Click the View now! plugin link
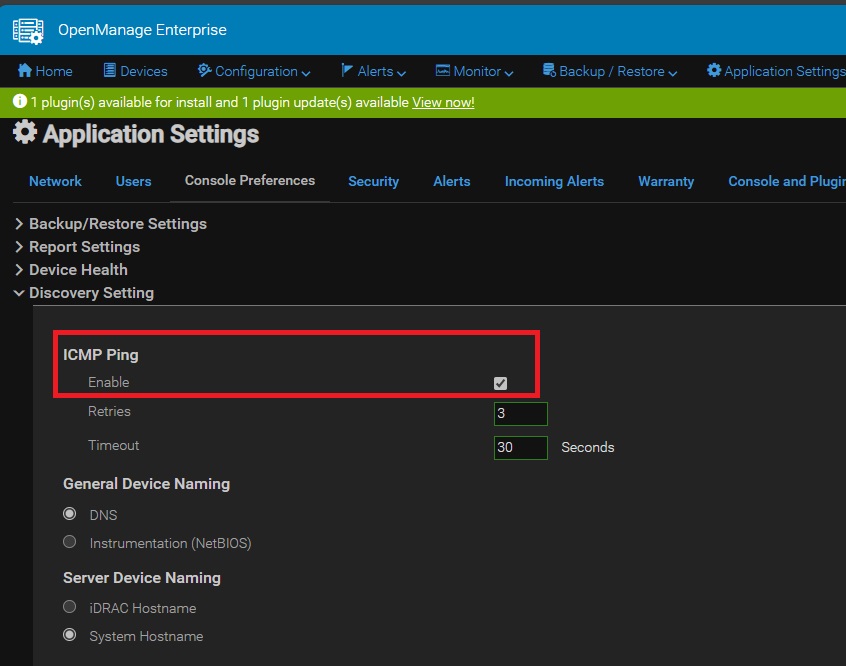The height and width of the screenshot is (666, 846). coord(443,101)
